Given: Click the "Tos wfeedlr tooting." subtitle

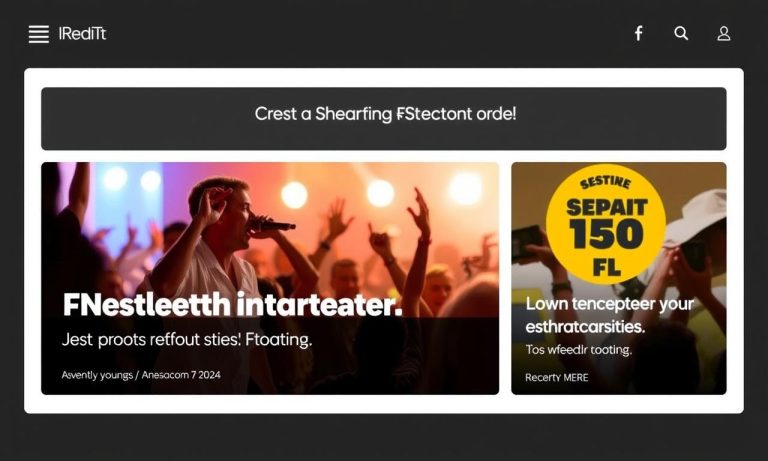Looking at the screenshot, I should [578, 350].
